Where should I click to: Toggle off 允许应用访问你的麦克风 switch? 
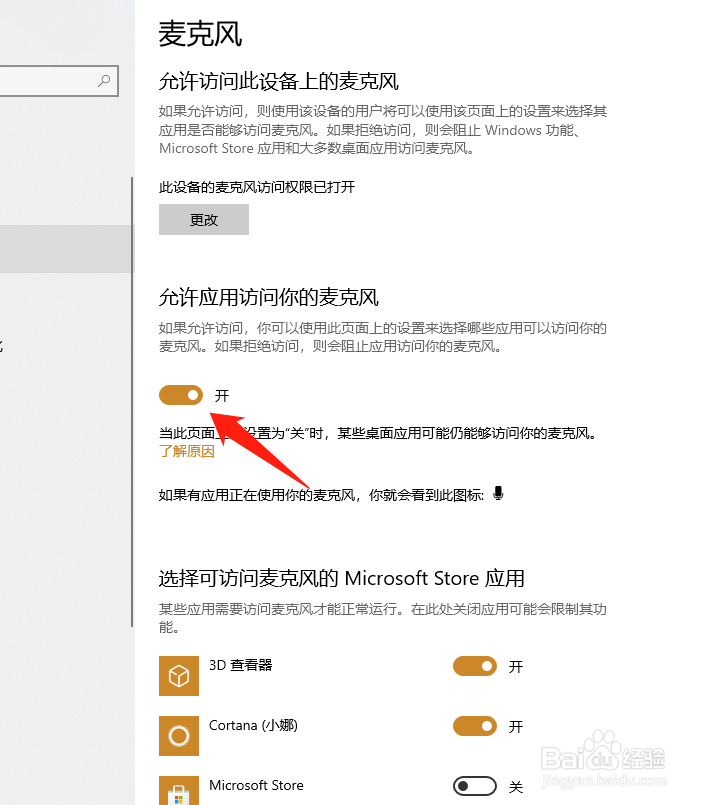181,395
